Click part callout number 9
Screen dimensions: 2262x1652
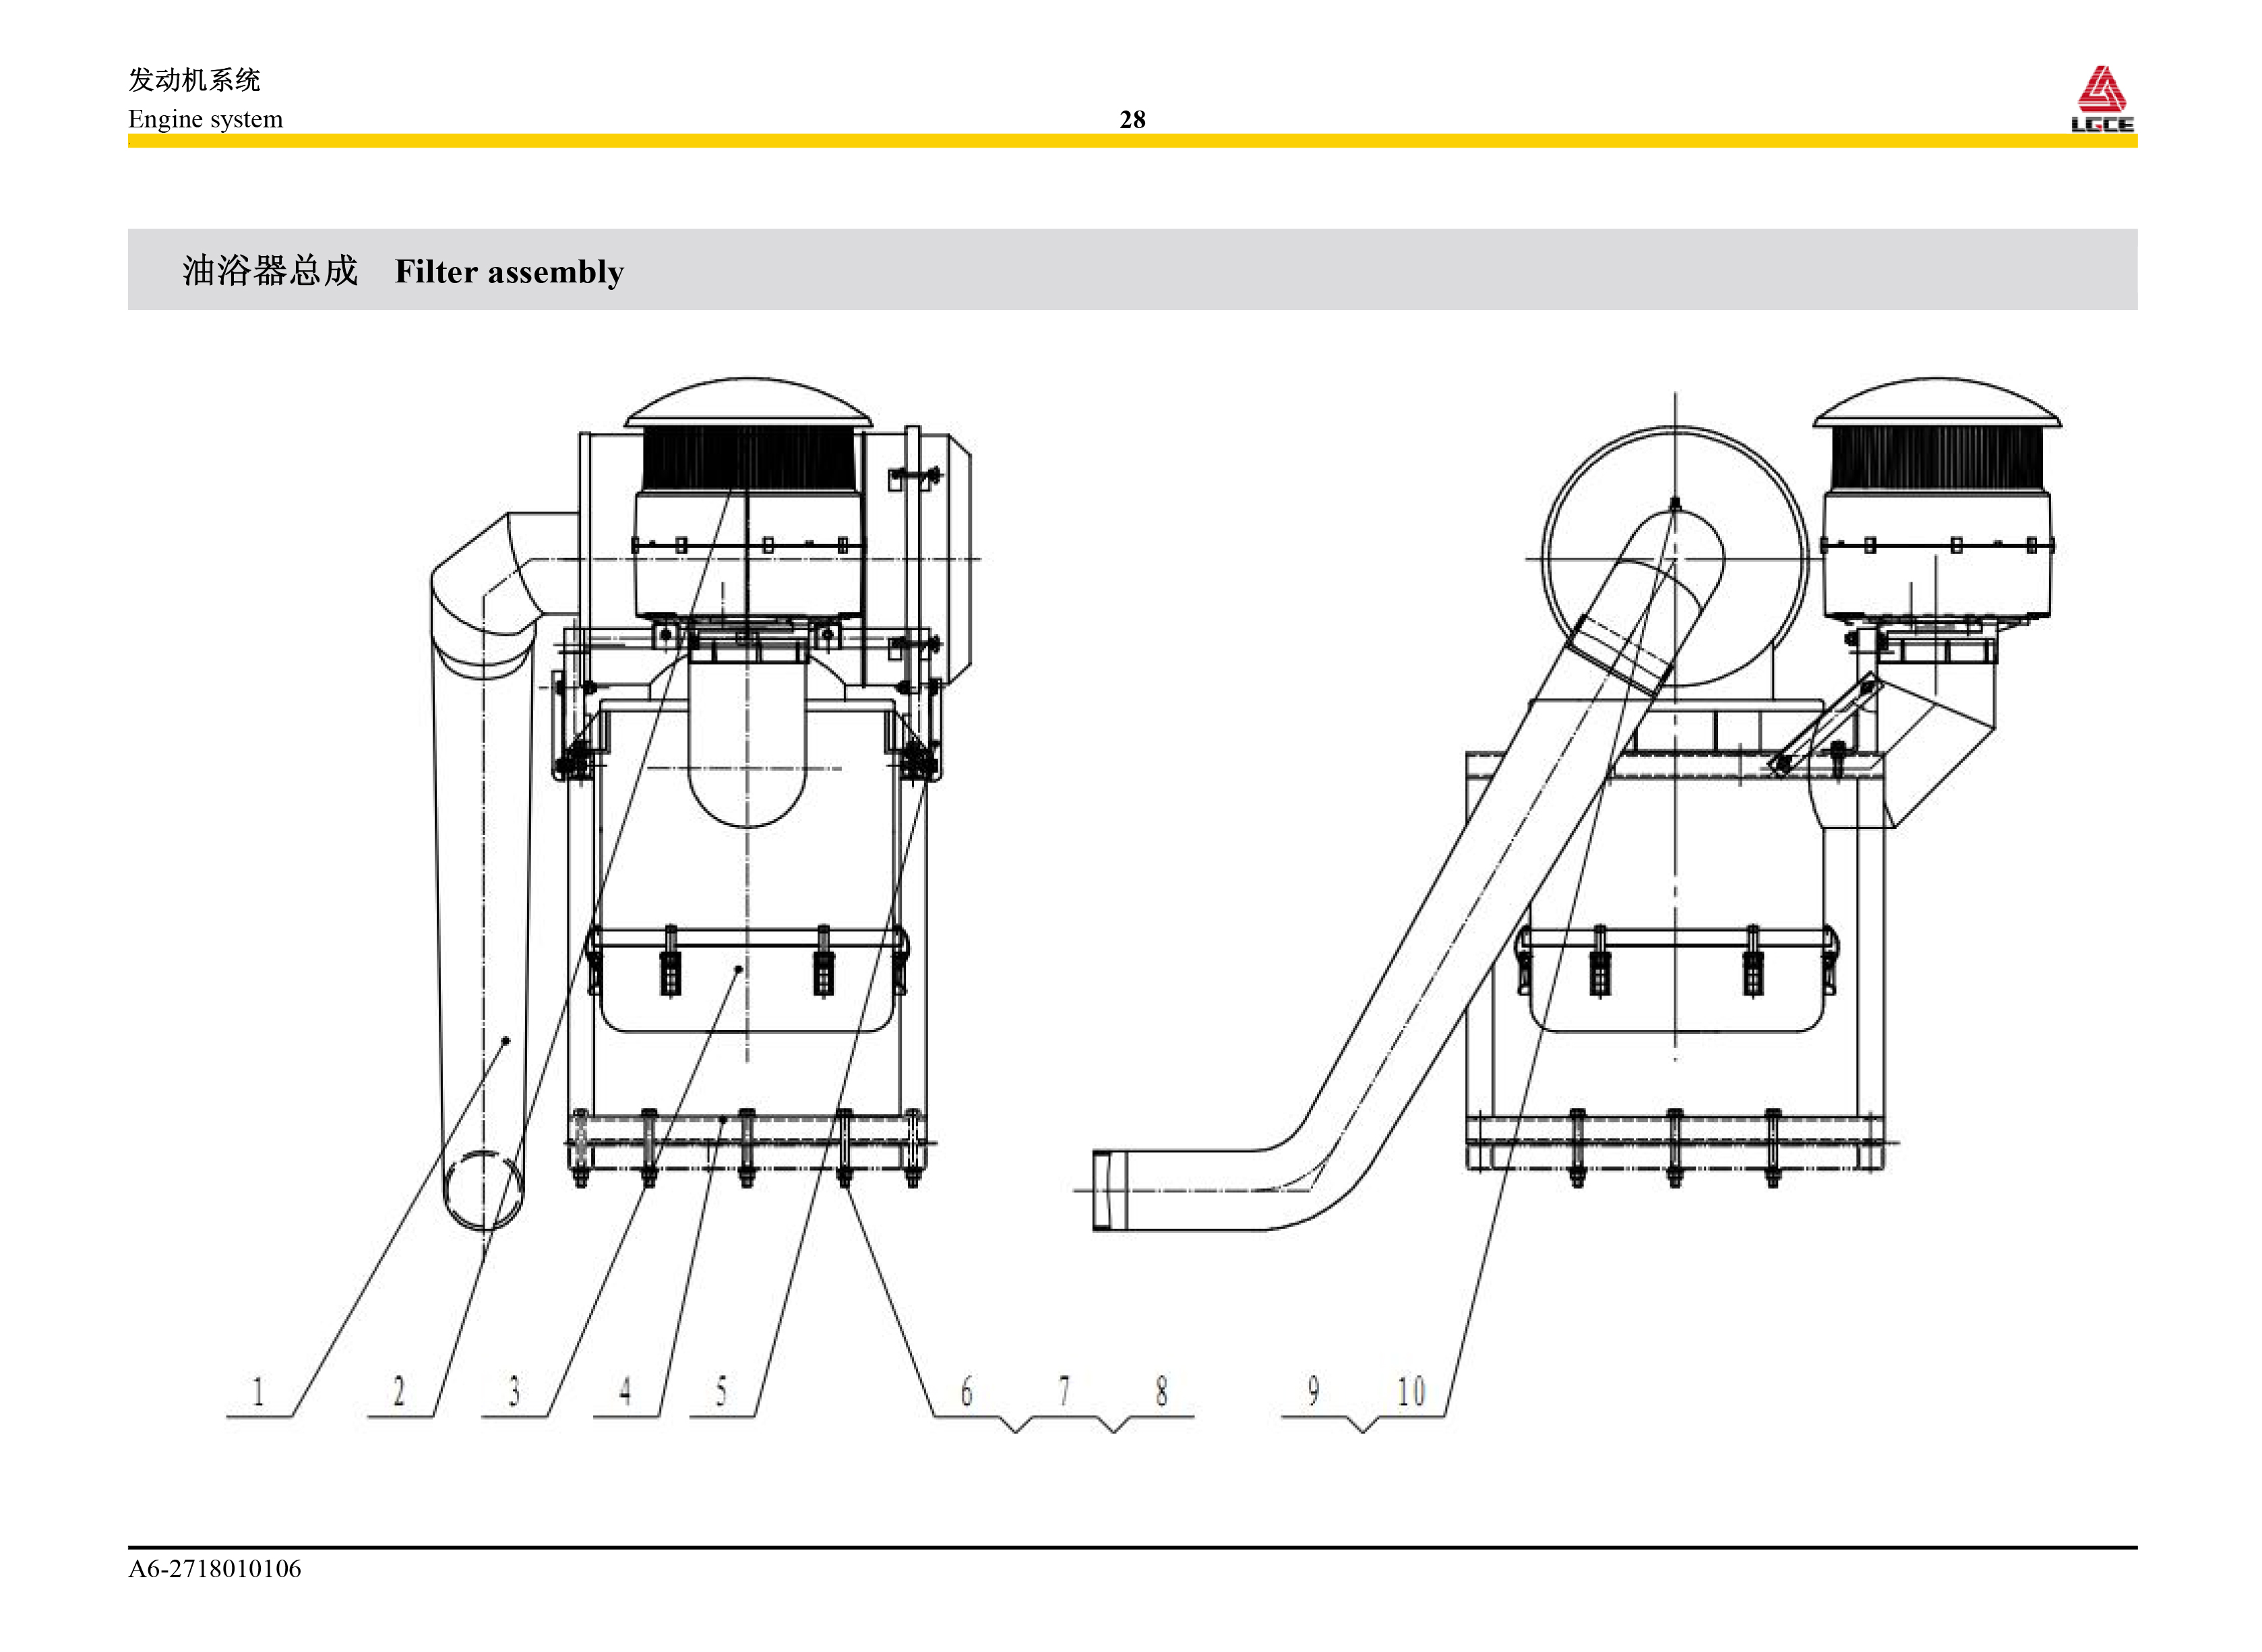tap(1313, 1392)
